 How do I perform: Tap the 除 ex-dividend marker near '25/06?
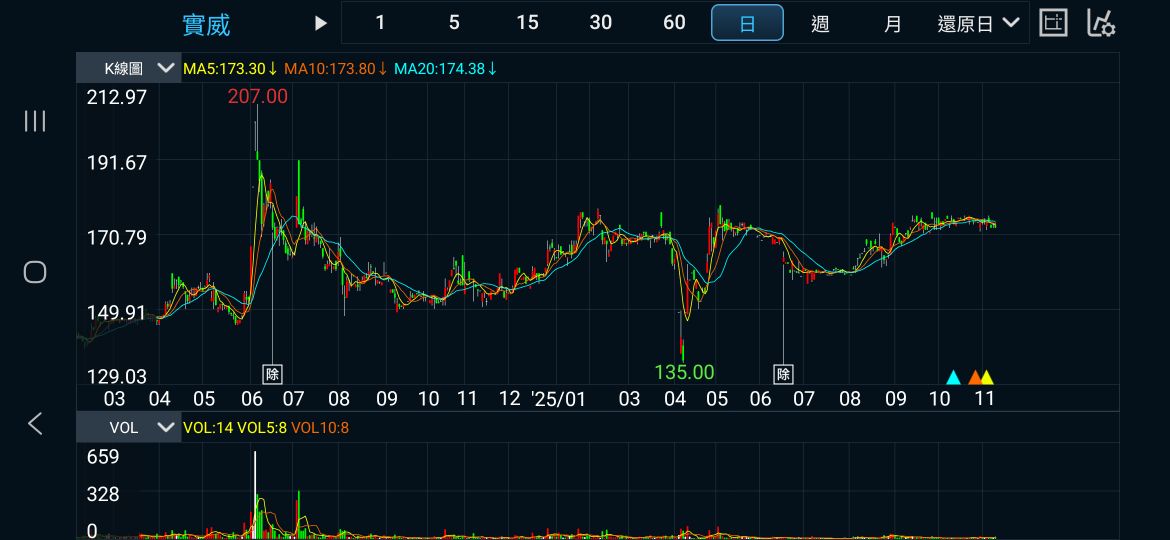pyautogui.click(x=783, y=374)
